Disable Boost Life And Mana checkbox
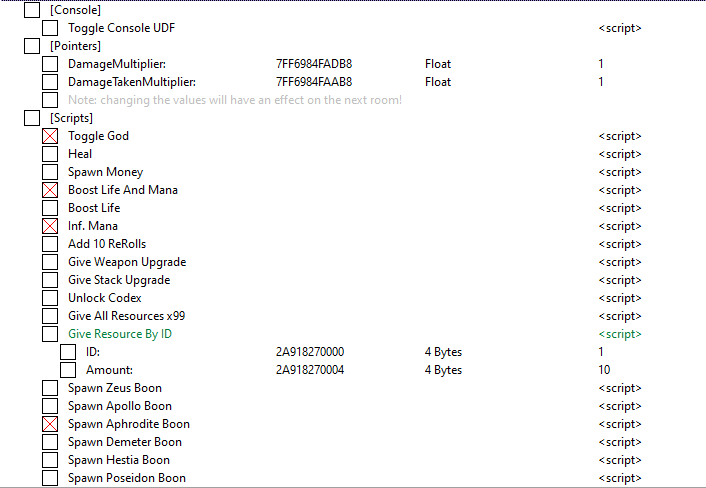706x488 pixels. point(50,190)
